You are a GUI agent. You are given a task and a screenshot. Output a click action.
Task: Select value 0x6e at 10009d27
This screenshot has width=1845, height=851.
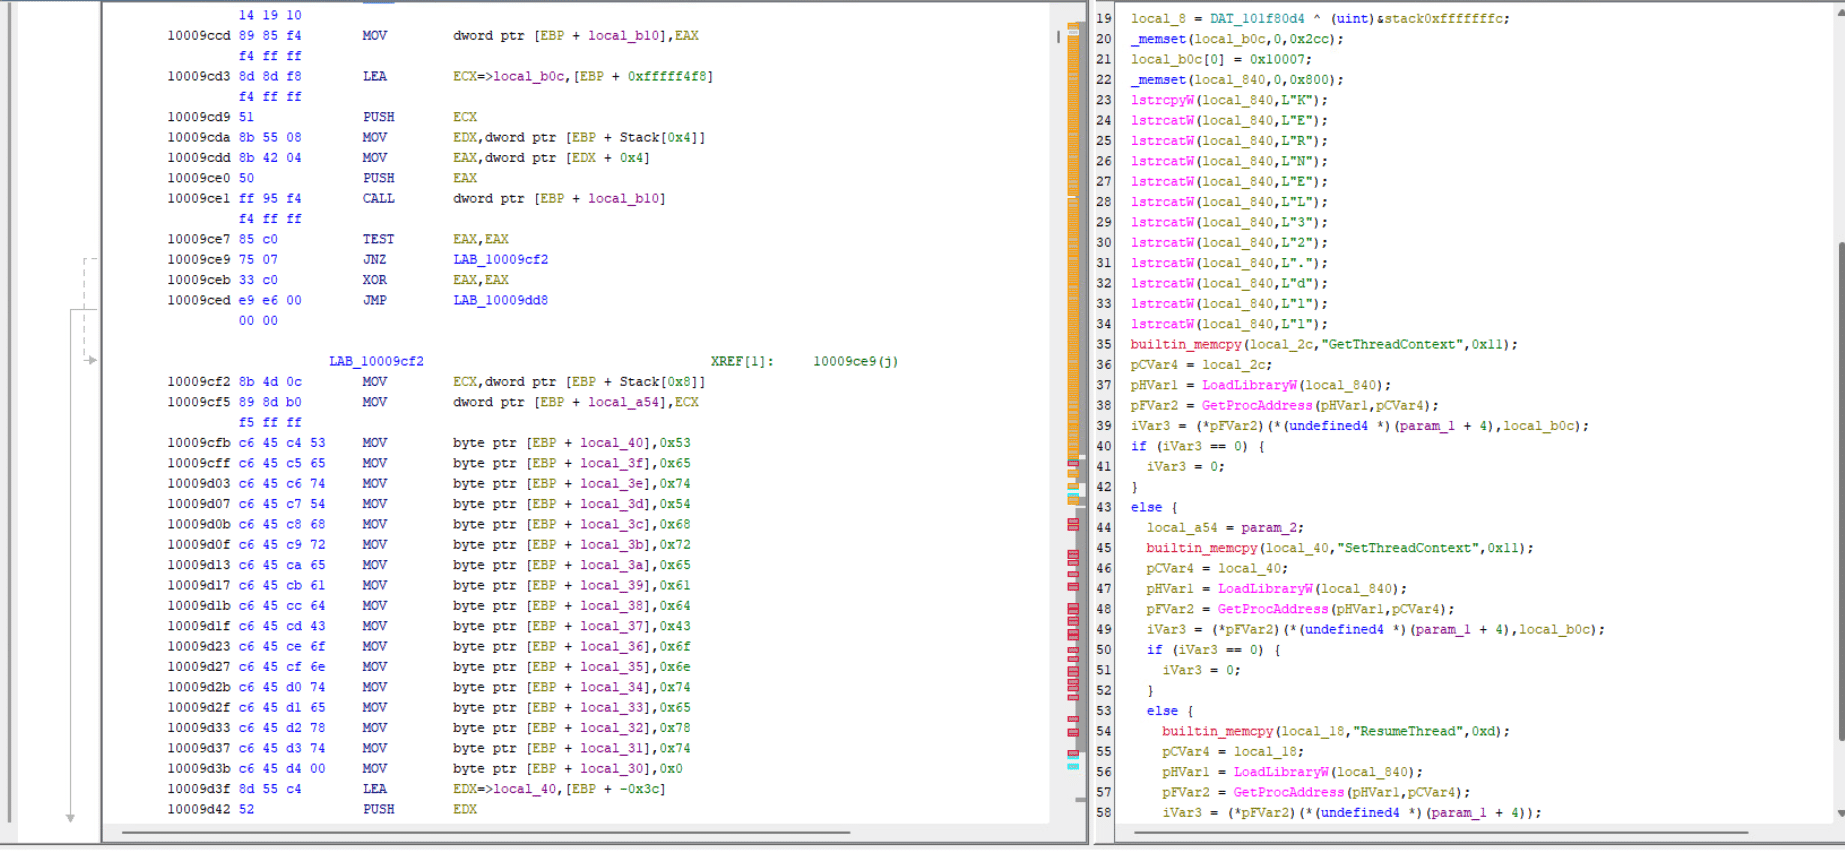point(674,667)
